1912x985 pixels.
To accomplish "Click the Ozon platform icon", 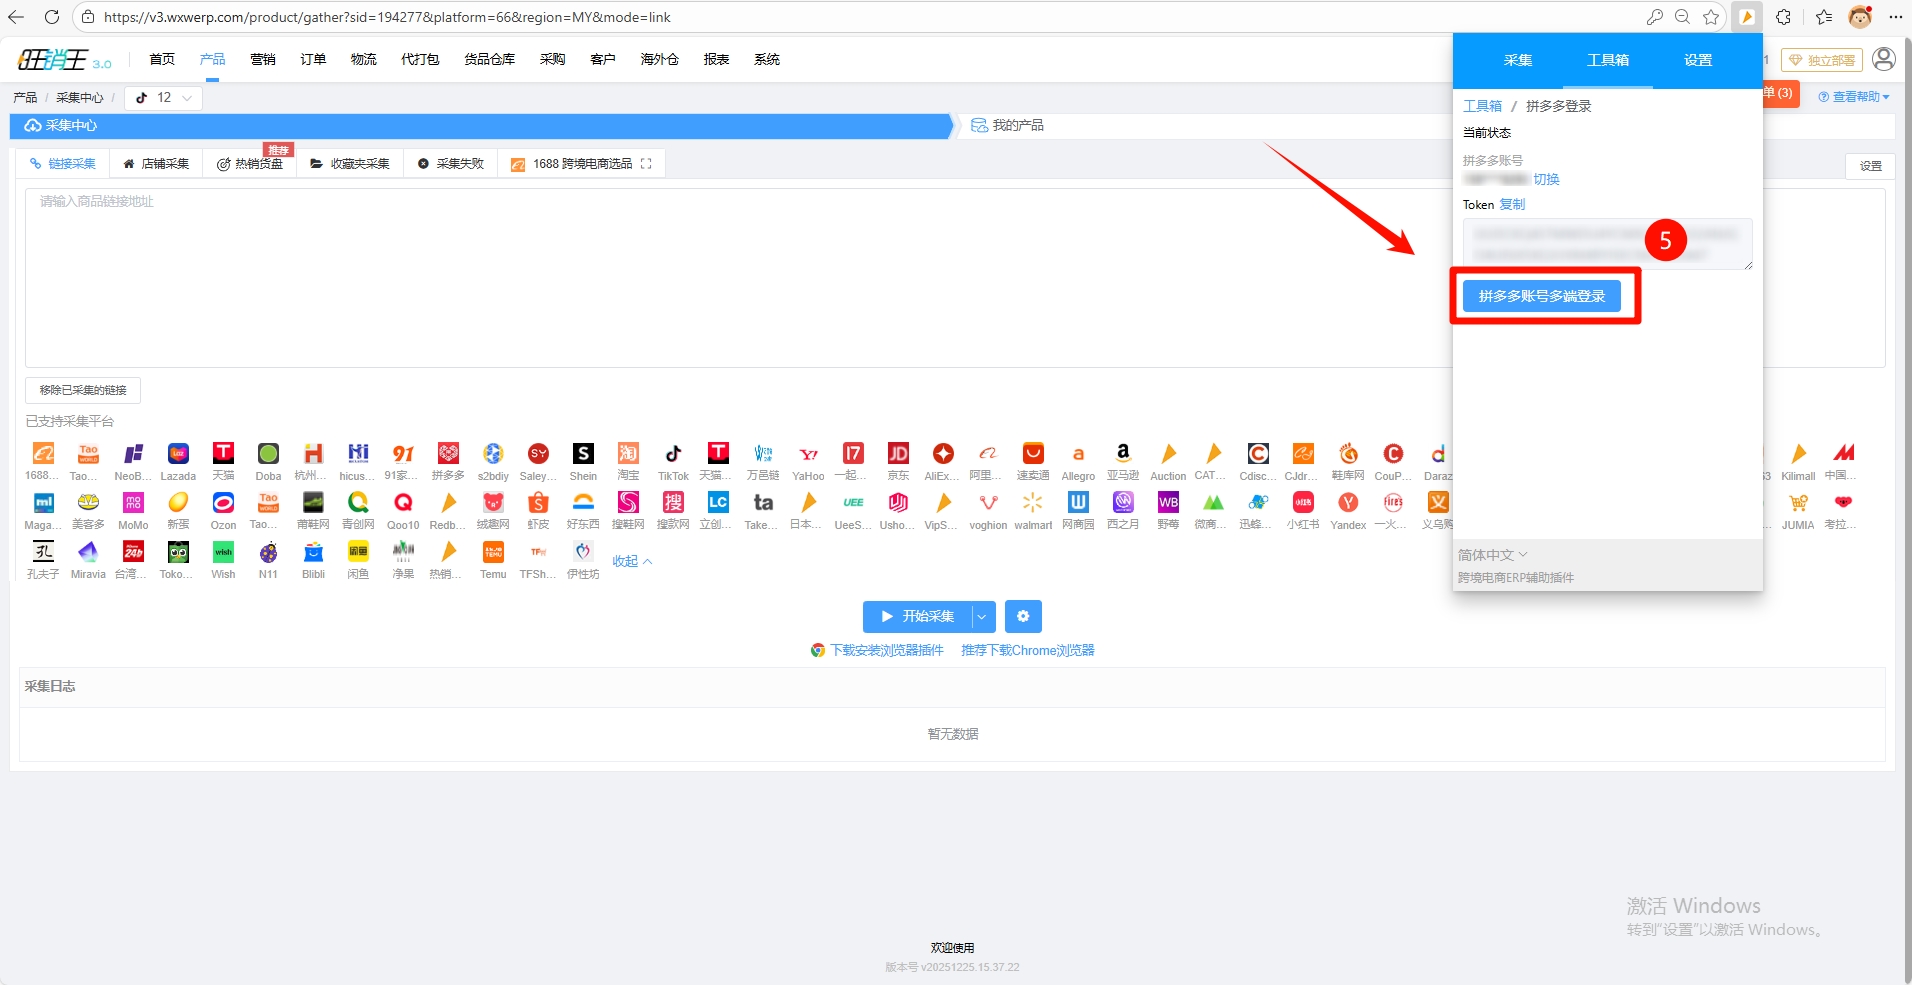I will tap(223, 503).
